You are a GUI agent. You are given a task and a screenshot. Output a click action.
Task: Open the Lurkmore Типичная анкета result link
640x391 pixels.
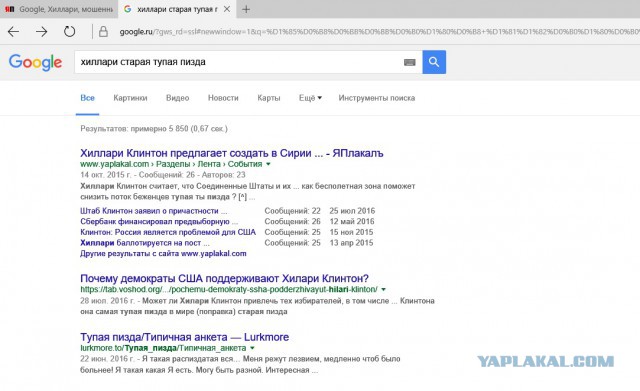(x=184, y=337)
